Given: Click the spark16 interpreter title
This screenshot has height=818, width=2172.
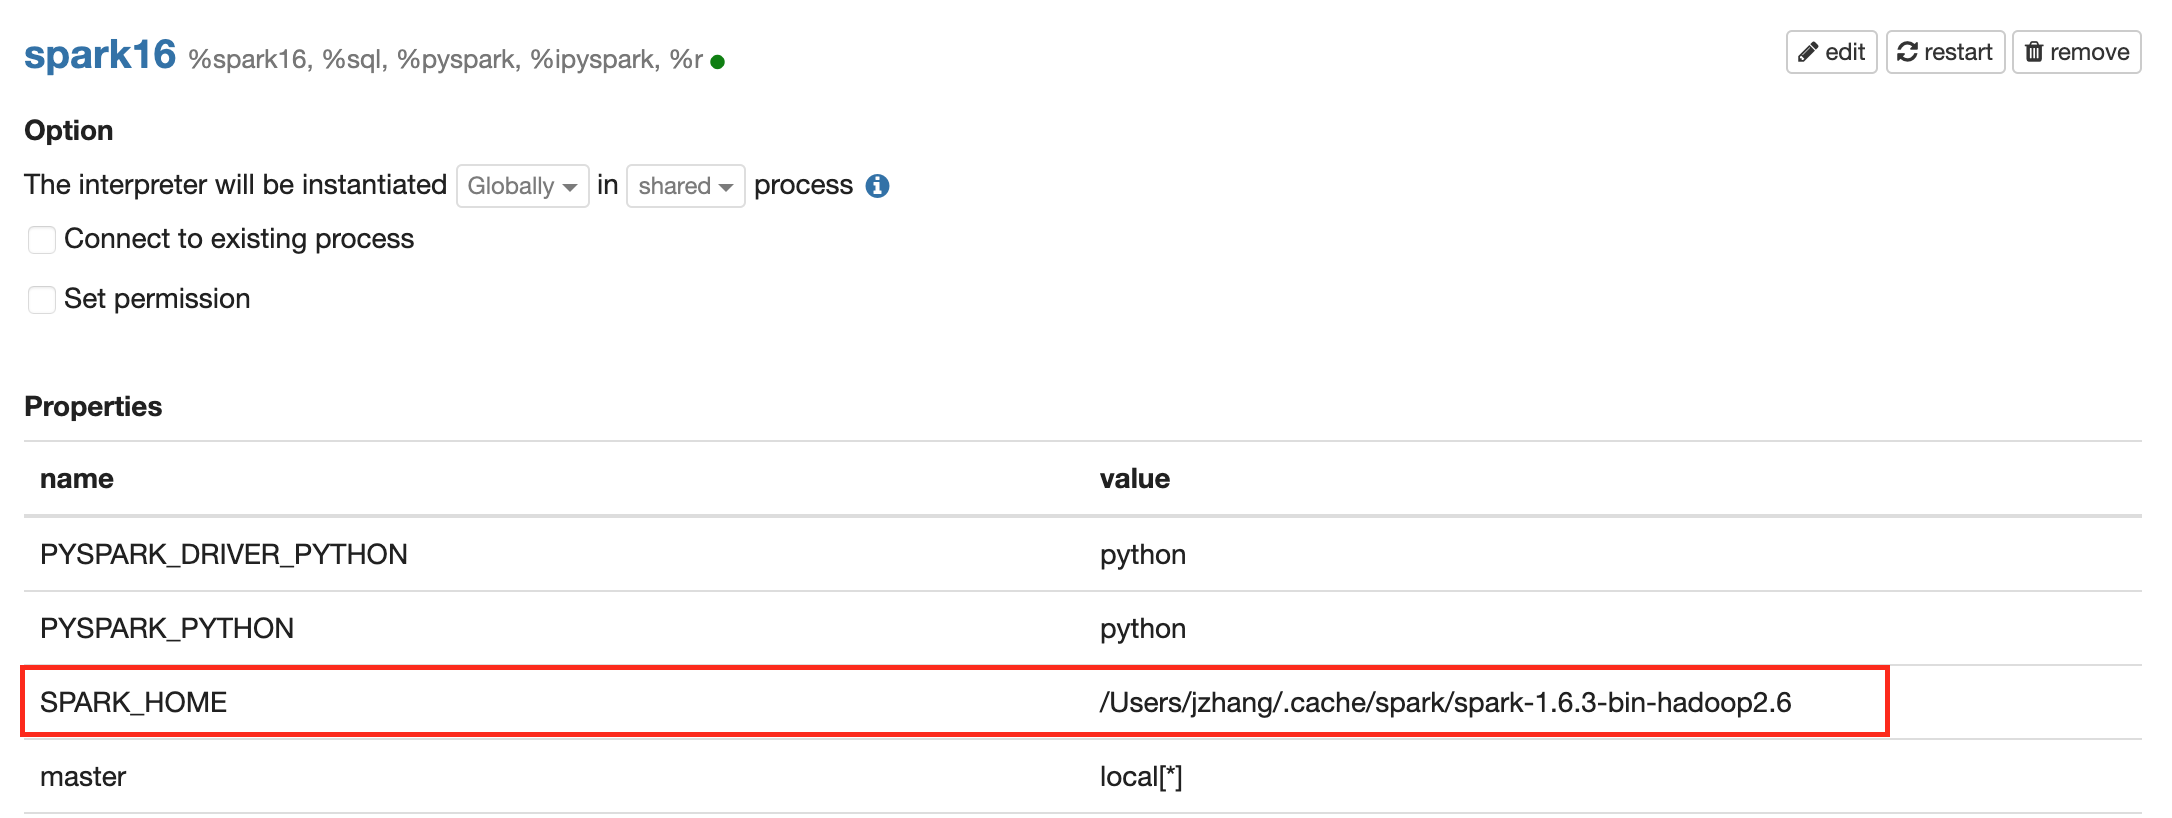Looking at the screenshot, I should (100, 55).
